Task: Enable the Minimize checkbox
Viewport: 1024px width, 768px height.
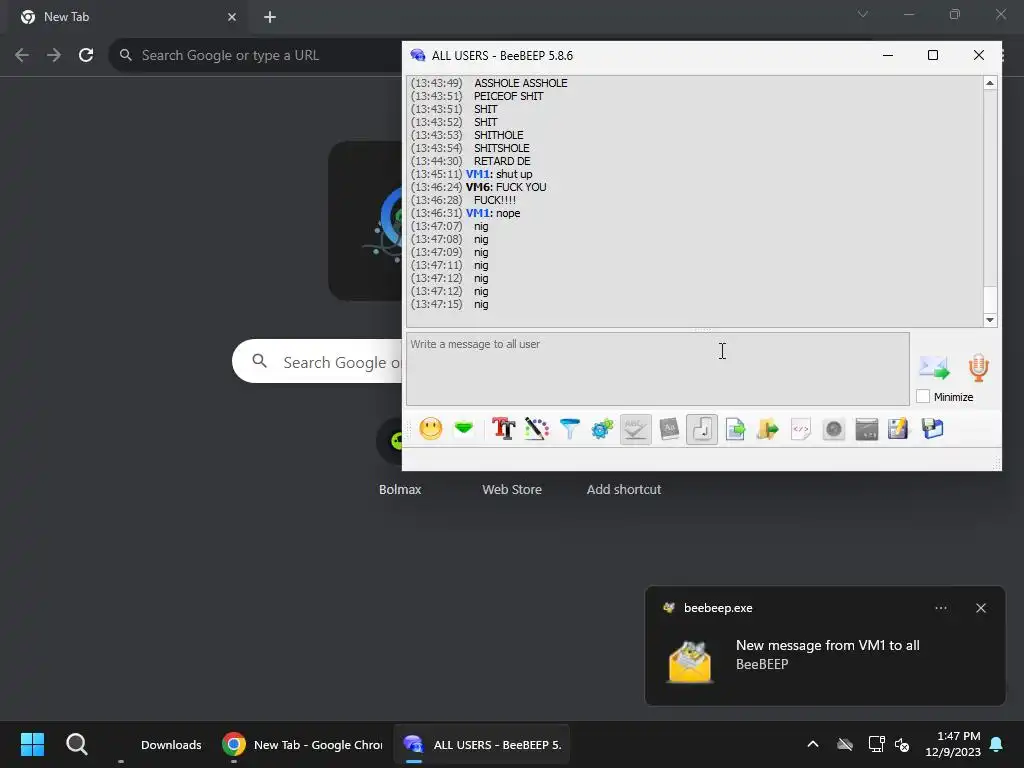Action: 923,396
